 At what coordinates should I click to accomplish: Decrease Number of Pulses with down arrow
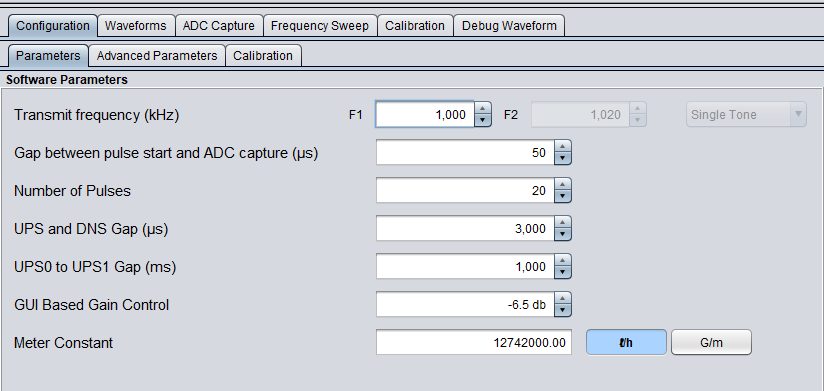[563, 197]
